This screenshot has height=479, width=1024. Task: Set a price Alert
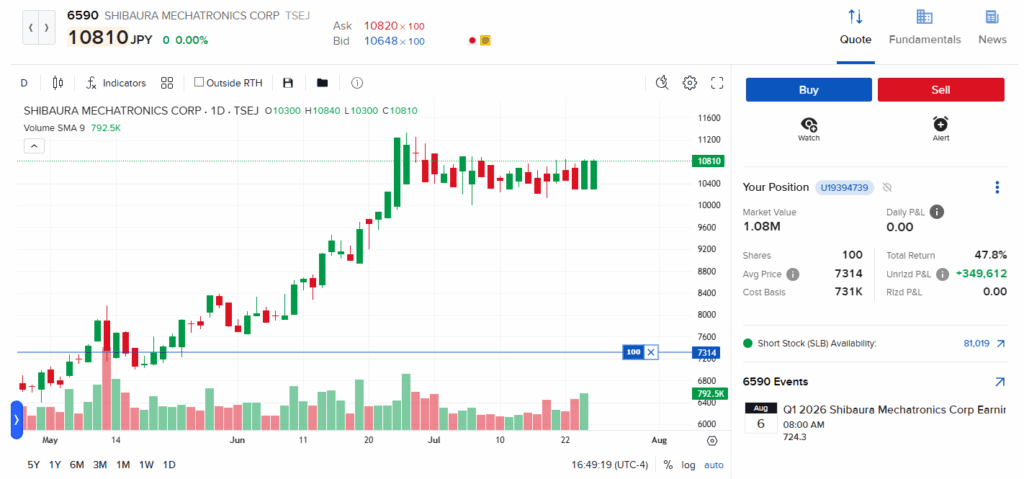[940, 129]
